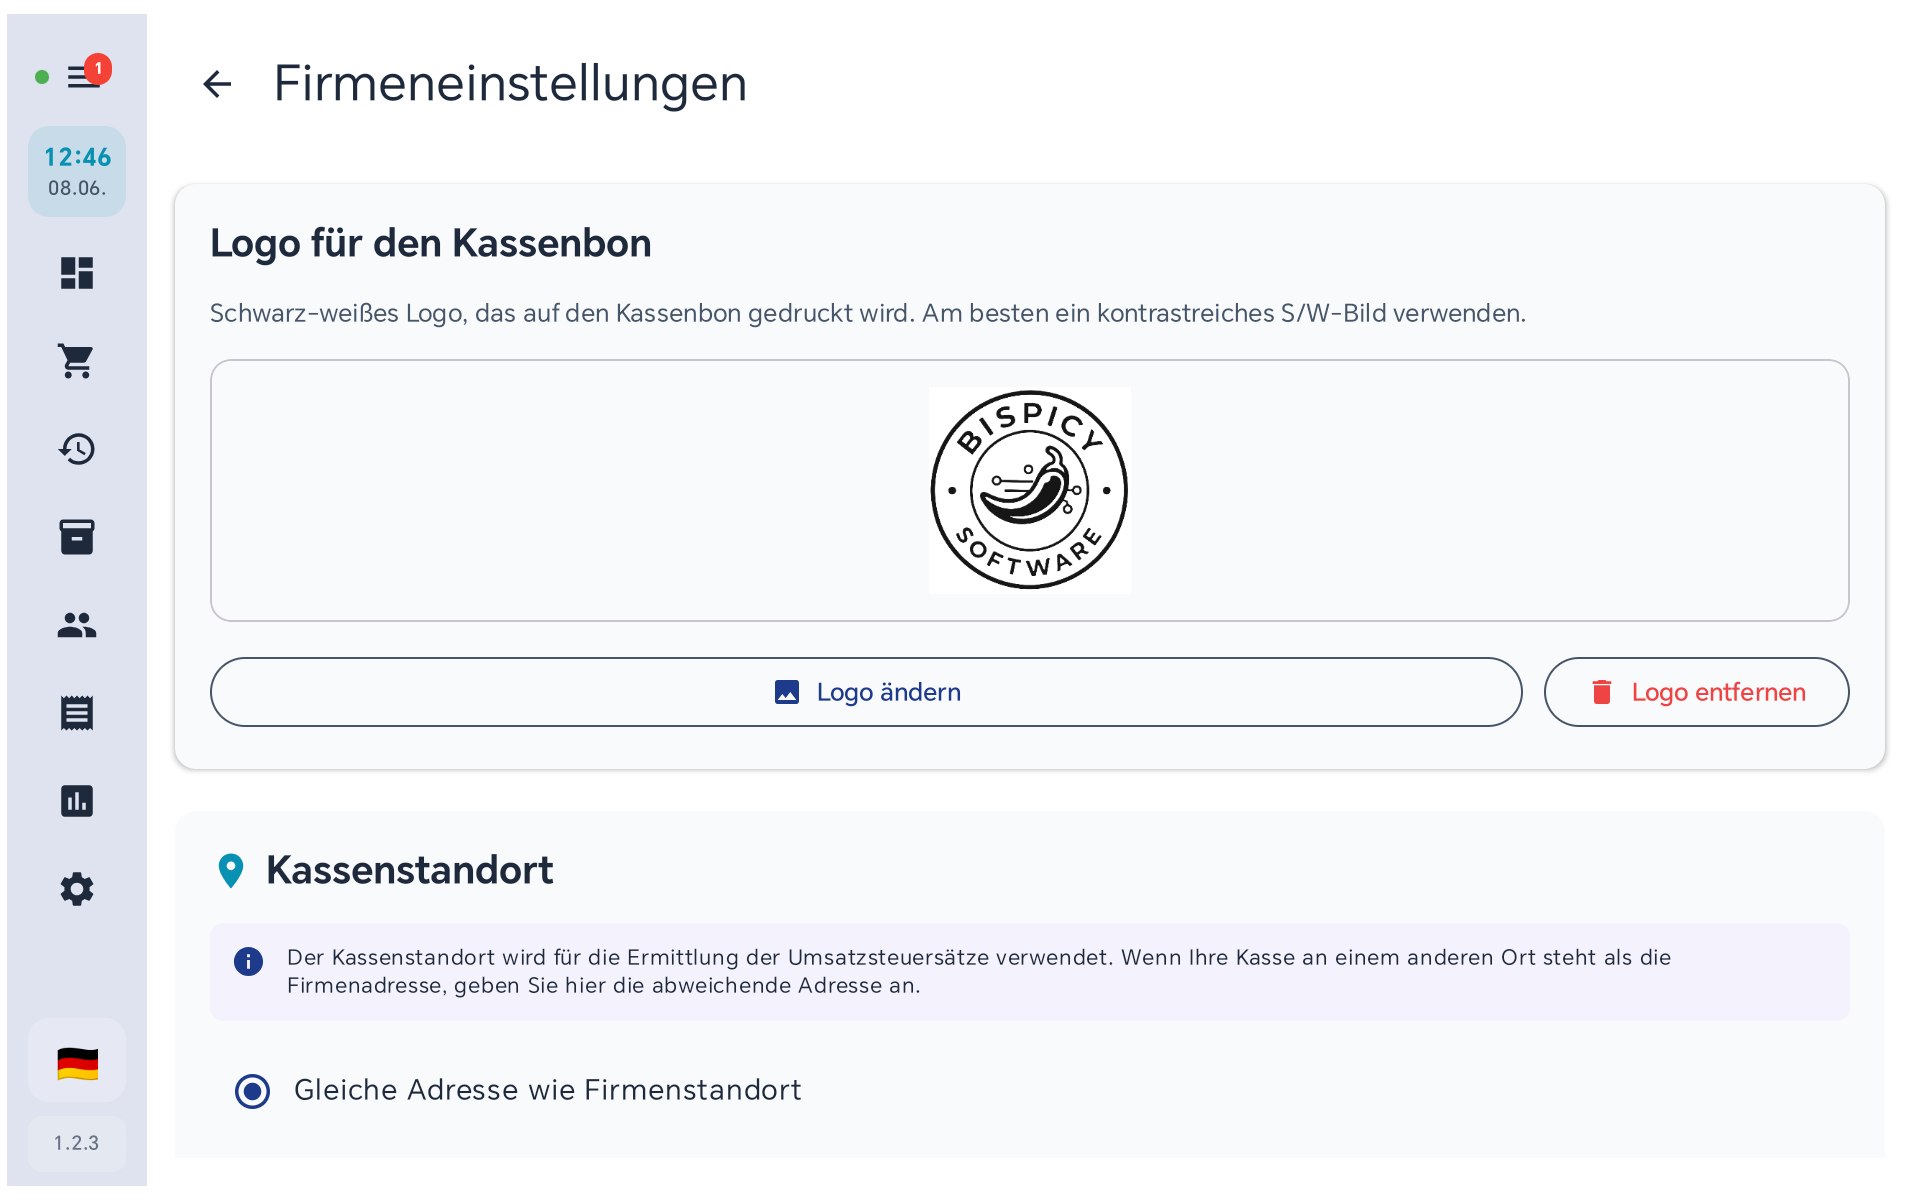Open the settings gear icon
Image resolution: width=1920 pixels, height=1200 pixels.
[x=77, y=889]
